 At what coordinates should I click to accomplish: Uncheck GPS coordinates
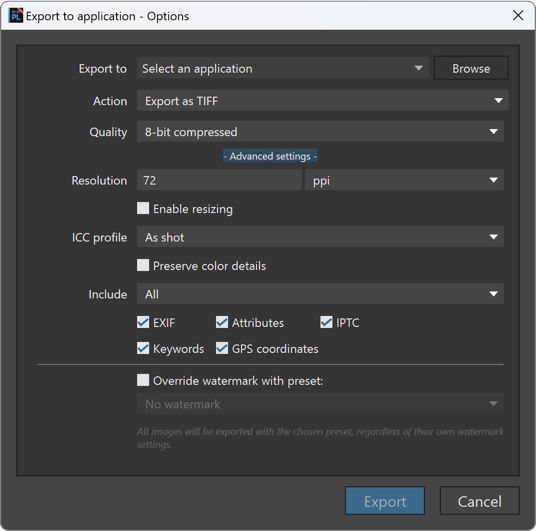[222, 348]
